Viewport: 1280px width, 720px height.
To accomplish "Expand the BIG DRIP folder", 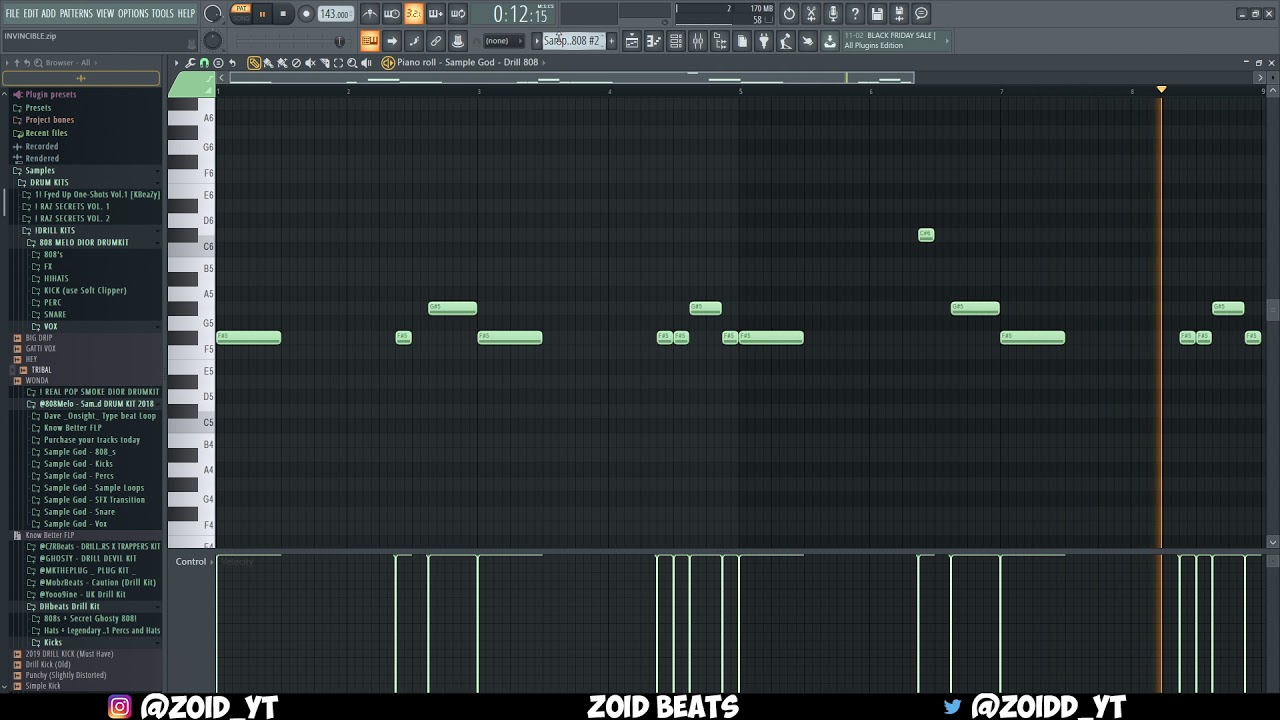I will [x=38, y=338].
